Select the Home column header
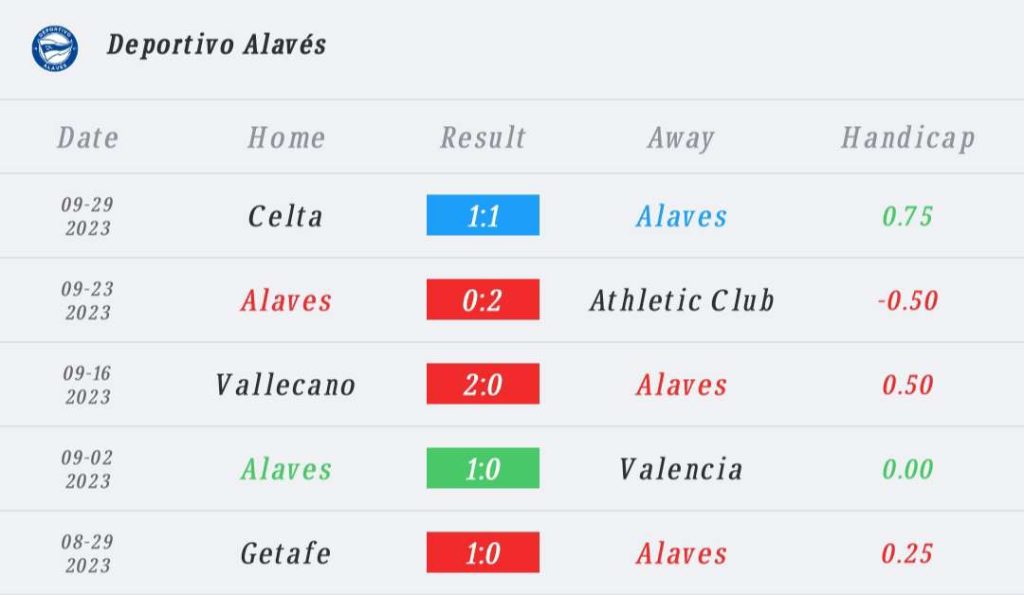 click(x=286, y=138)
